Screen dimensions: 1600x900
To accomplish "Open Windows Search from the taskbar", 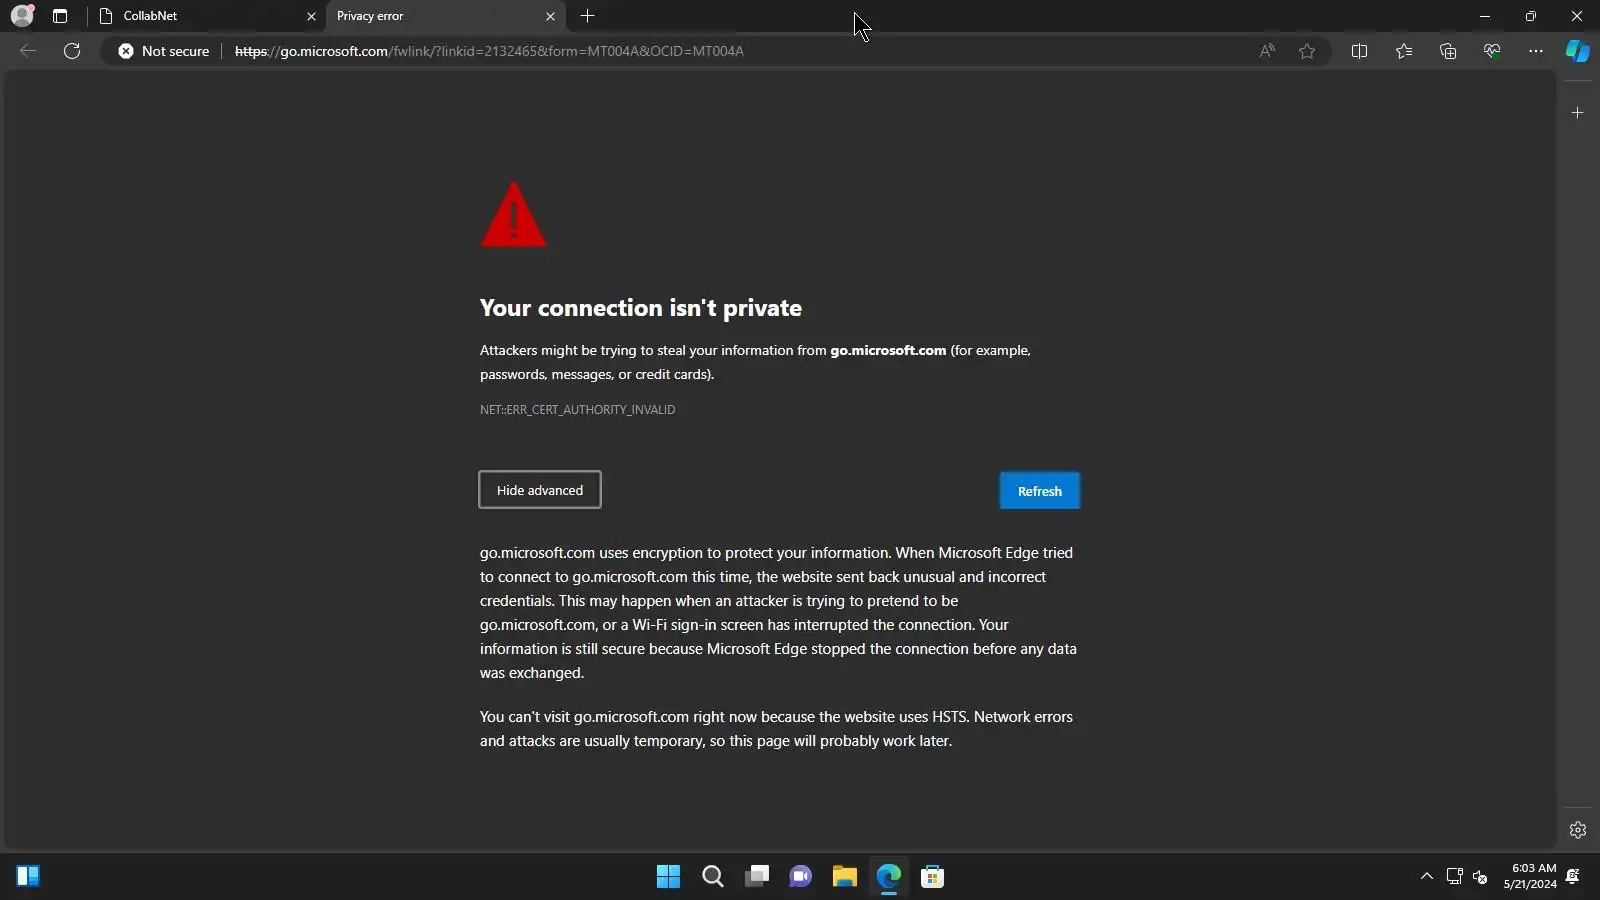I will click(712, 877).
